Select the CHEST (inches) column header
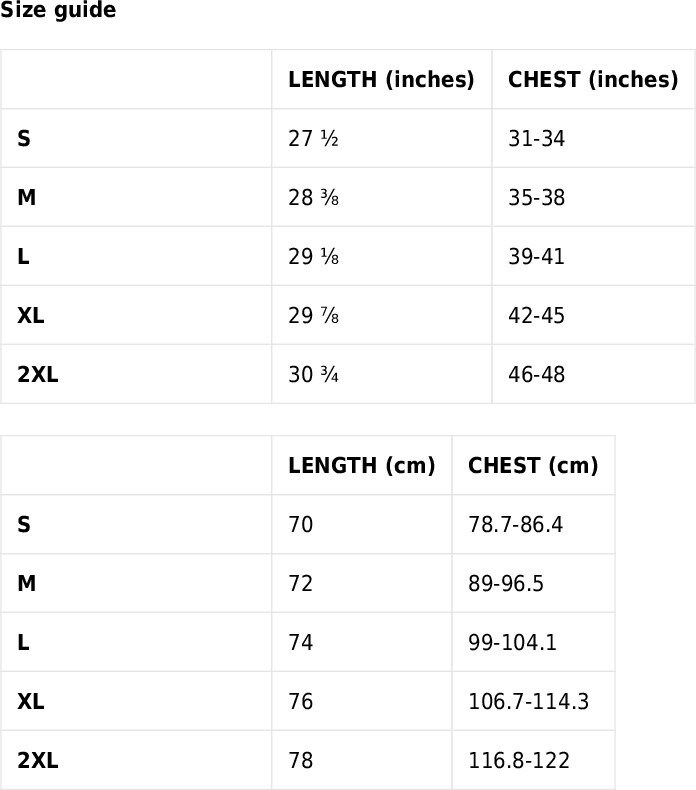696x790 pixels. click(593, 79)
